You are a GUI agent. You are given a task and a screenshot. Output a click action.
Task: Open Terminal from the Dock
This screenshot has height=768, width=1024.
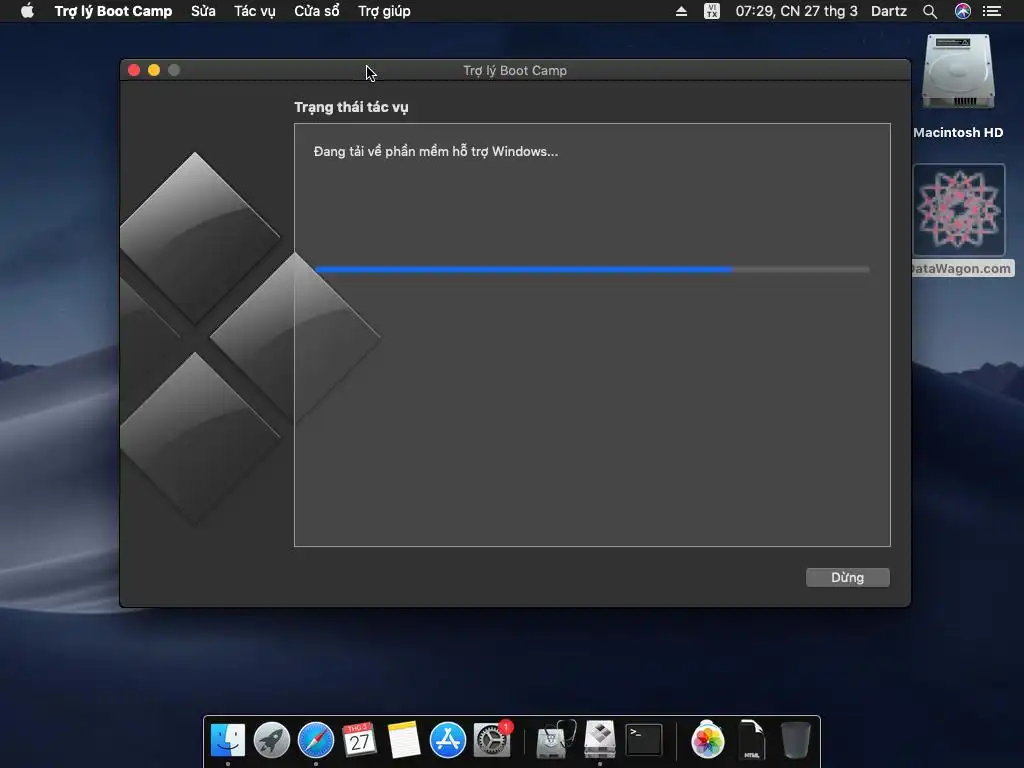click(x=644, y=740)
